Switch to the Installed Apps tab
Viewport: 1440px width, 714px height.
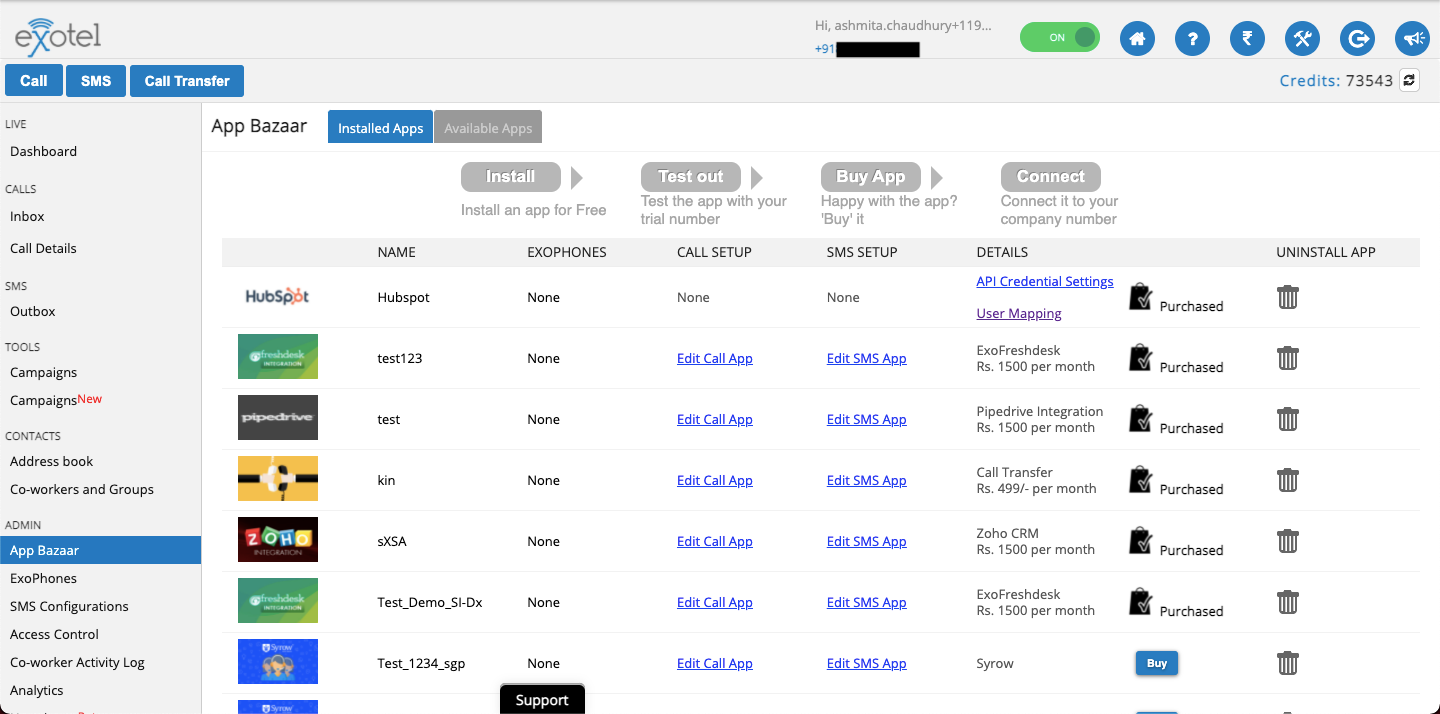[x=380, y=127]
